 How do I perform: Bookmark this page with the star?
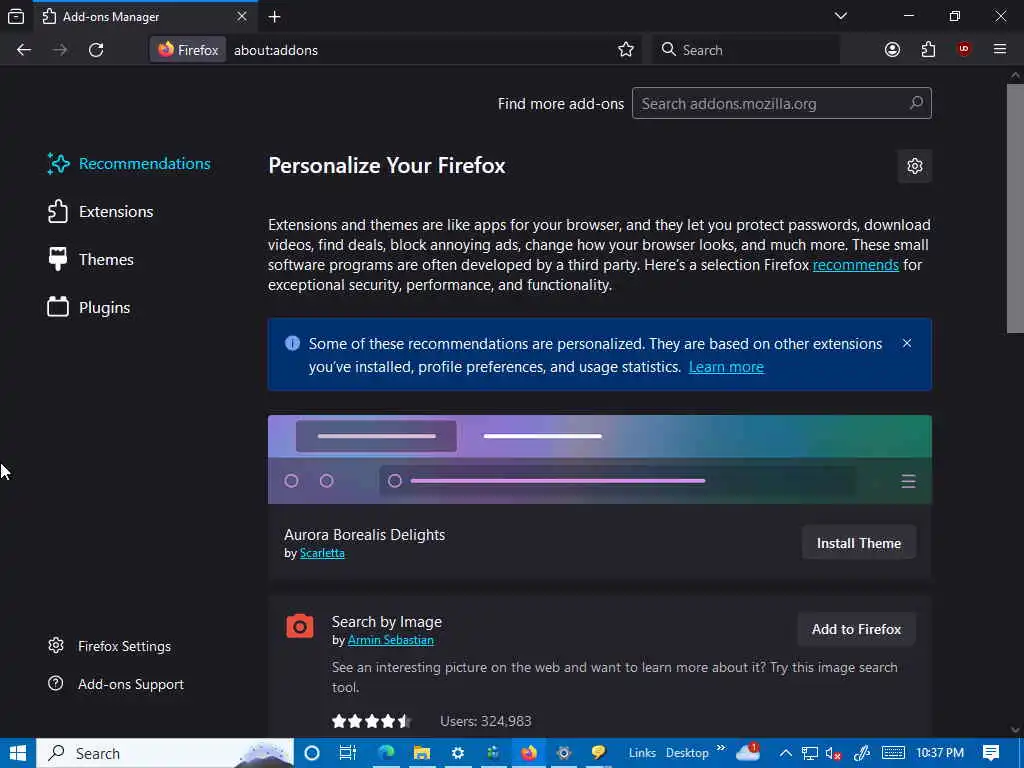[626, 50]
